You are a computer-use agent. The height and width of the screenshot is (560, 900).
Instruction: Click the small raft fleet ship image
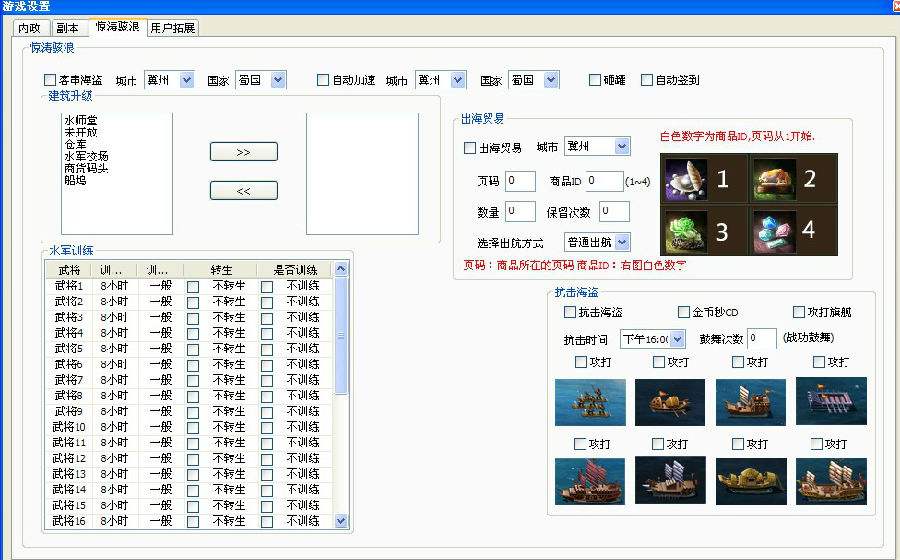click(x=590, y=402)
